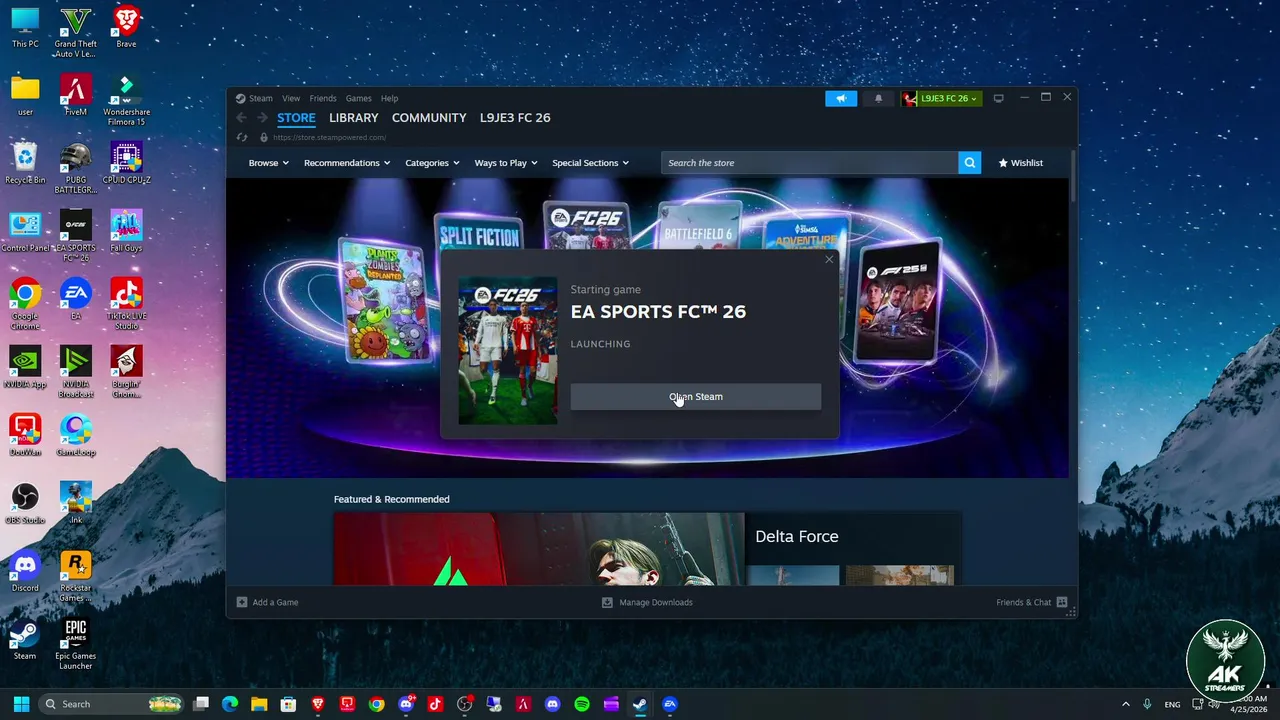Open the View menu
This screenshot has width=1280, height=720.
(291, 98)
